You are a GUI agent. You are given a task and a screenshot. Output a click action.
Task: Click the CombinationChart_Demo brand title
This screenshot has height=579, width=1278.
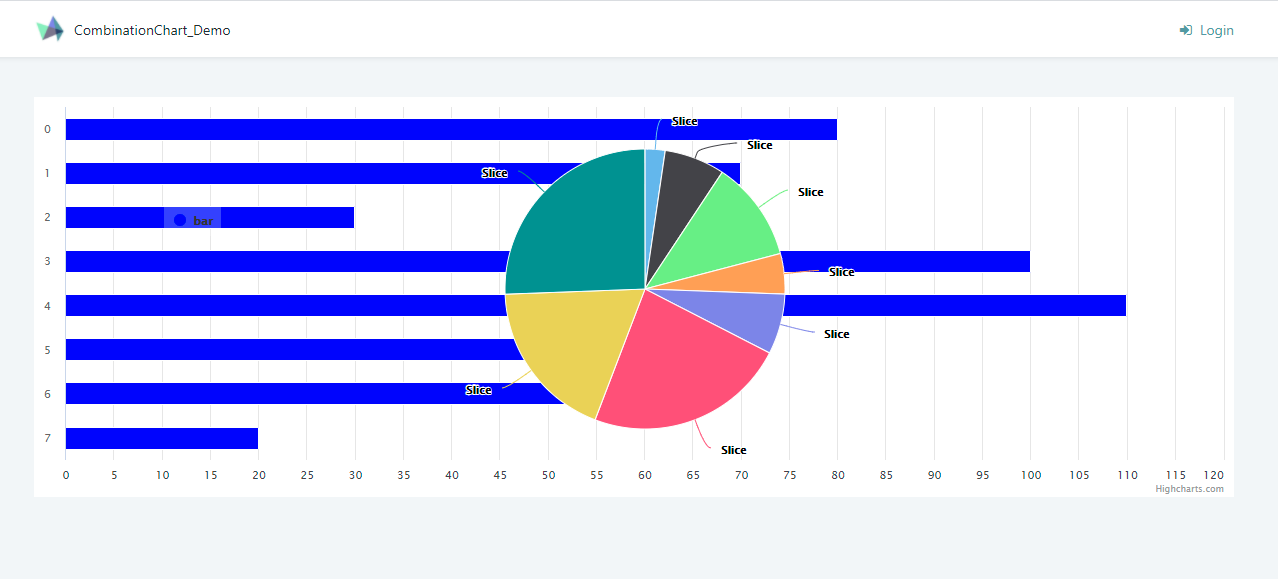click(151, 31)
